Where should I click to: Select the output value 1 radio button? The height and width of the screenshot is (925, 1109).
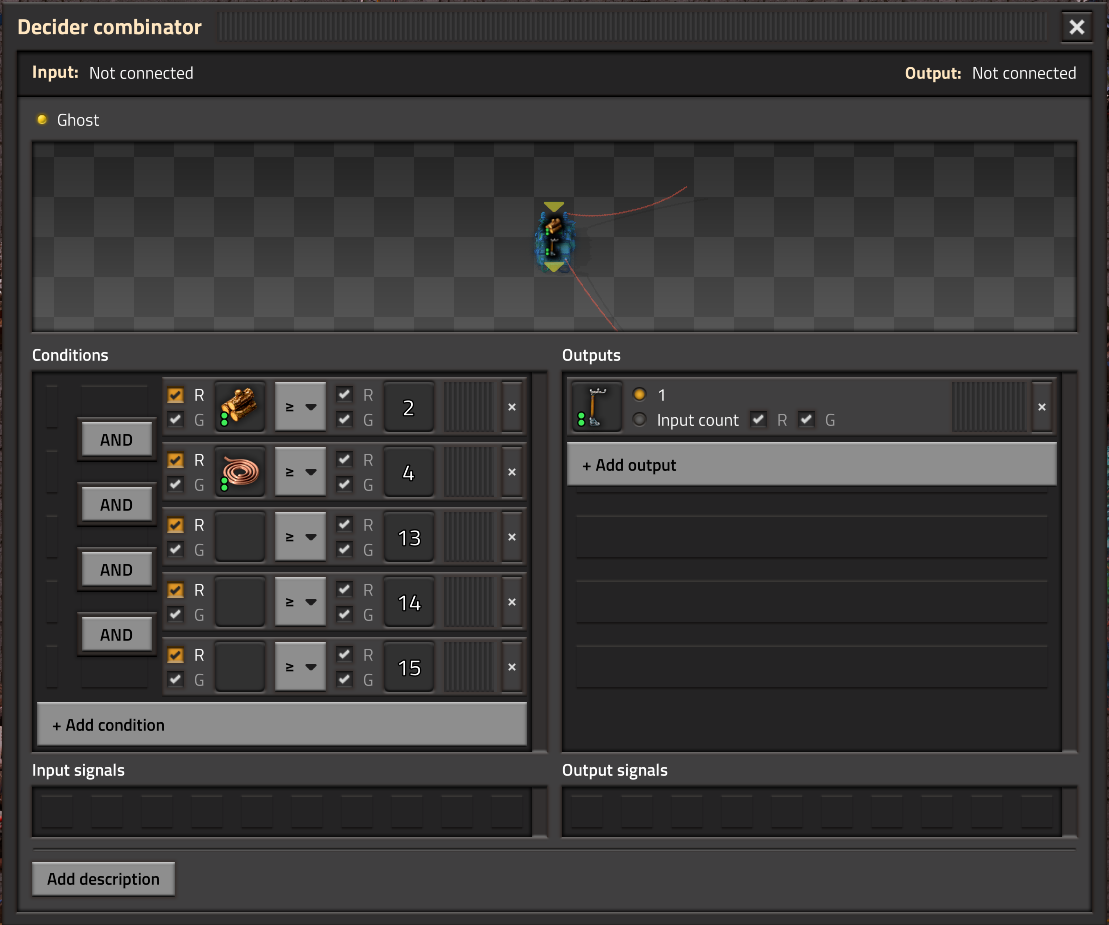640,395
